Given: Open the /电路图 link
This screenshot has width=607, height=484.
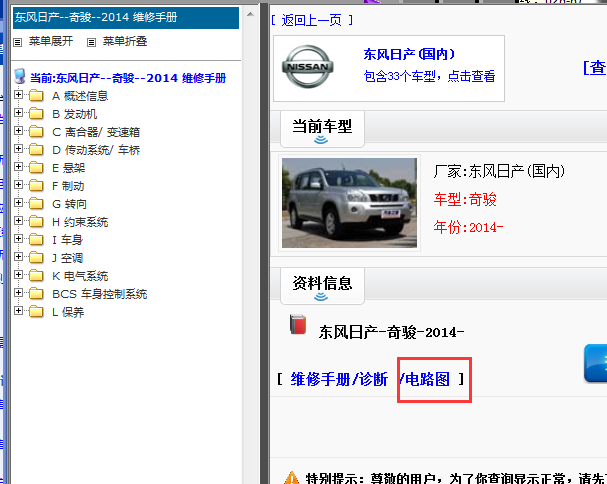Looking at the screenshot, I should tap(425, 379).
